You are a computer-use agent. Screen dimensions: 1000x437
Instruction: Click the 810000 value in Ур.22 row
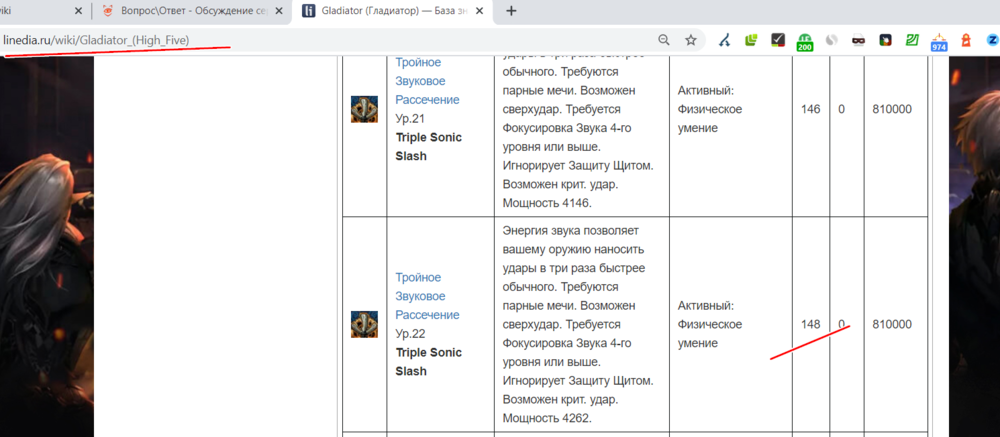pyautogui.click(x=892, y=324)
